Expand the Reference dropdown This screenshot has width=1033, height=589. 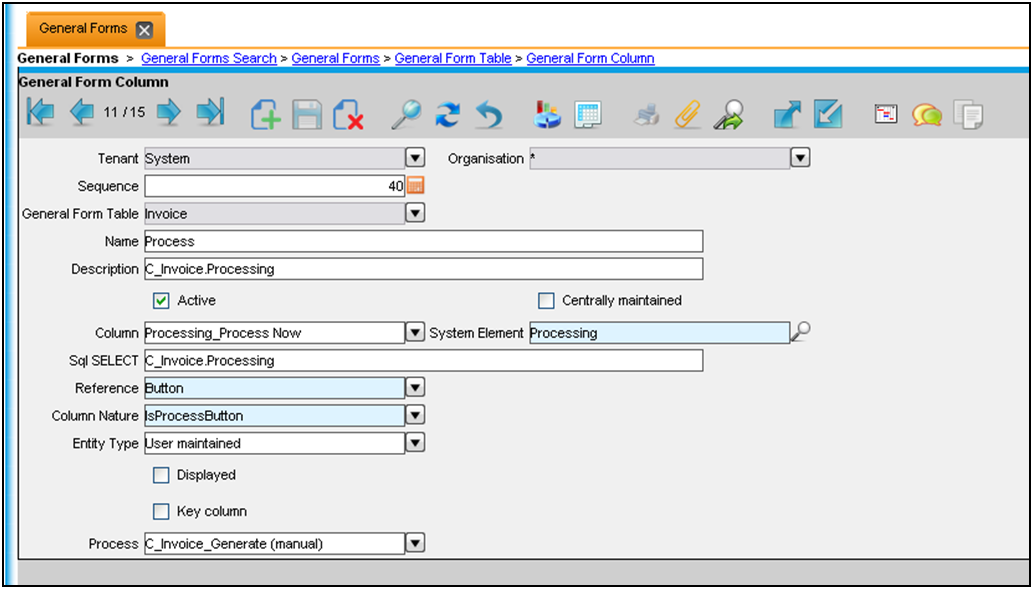click(415, 388)
